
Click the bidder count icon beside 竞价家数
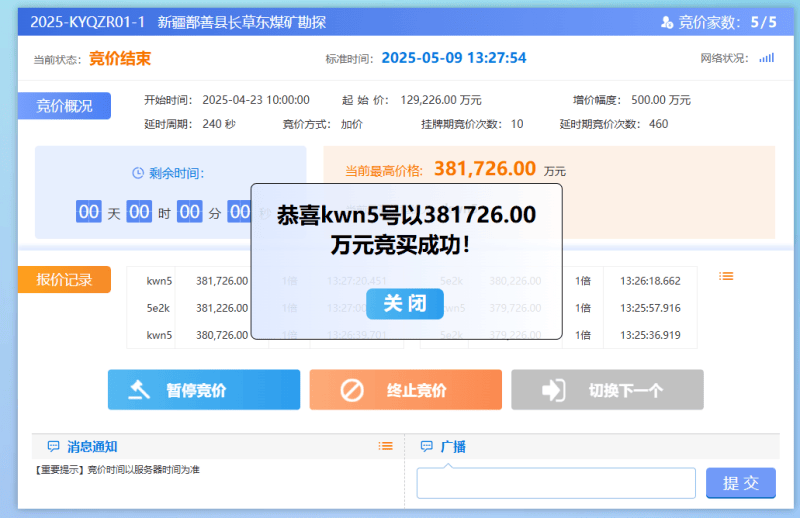point(668,22)
